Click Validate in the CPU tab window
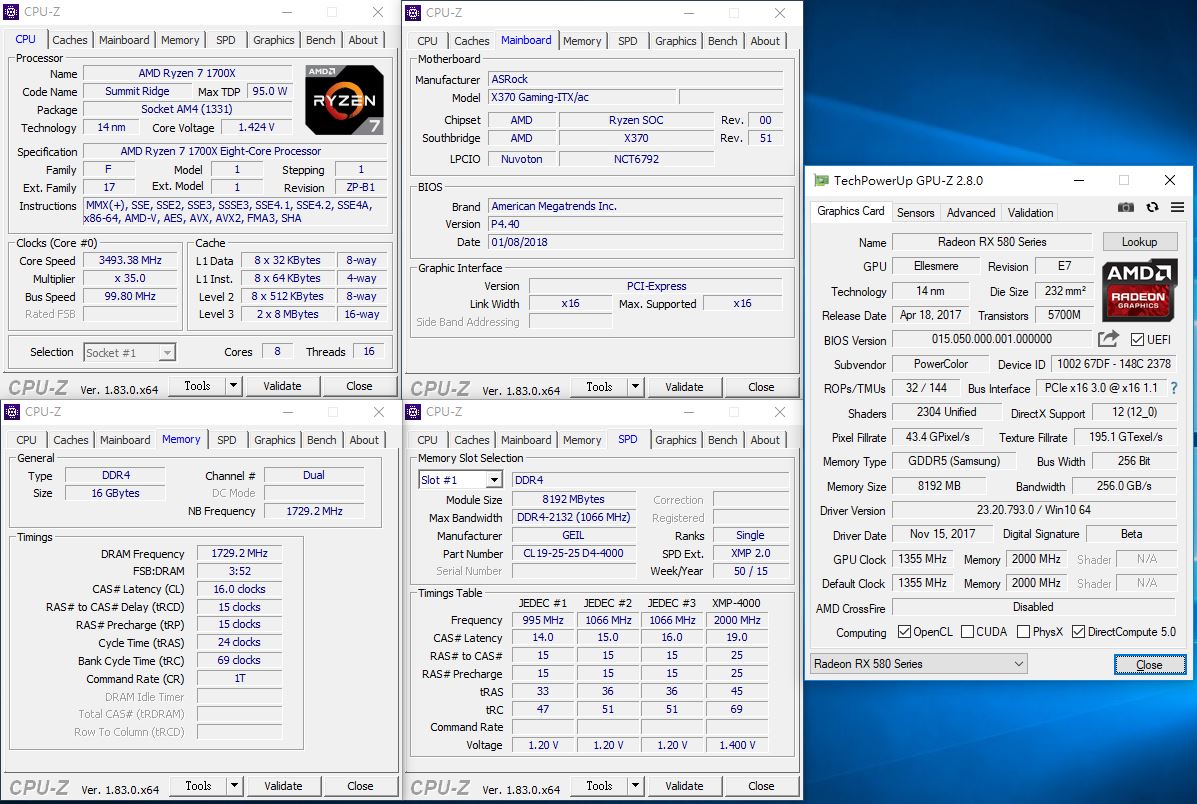Screen dimensions: 1197x804 [282, 386]
